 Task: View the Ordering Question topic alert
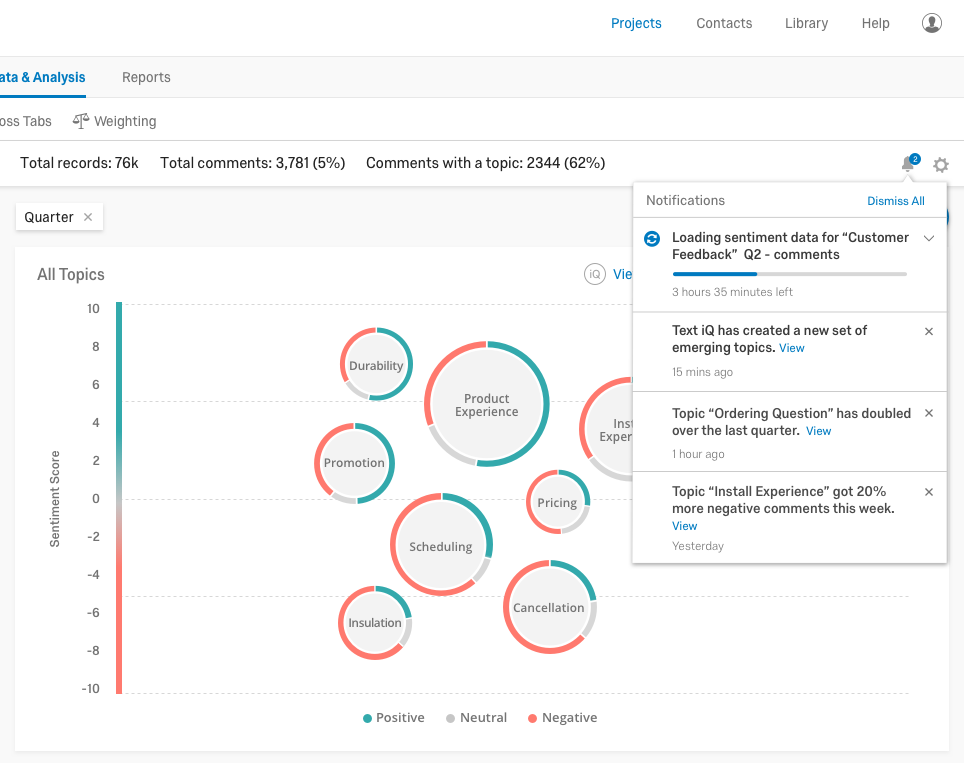[x=818, y=431]
